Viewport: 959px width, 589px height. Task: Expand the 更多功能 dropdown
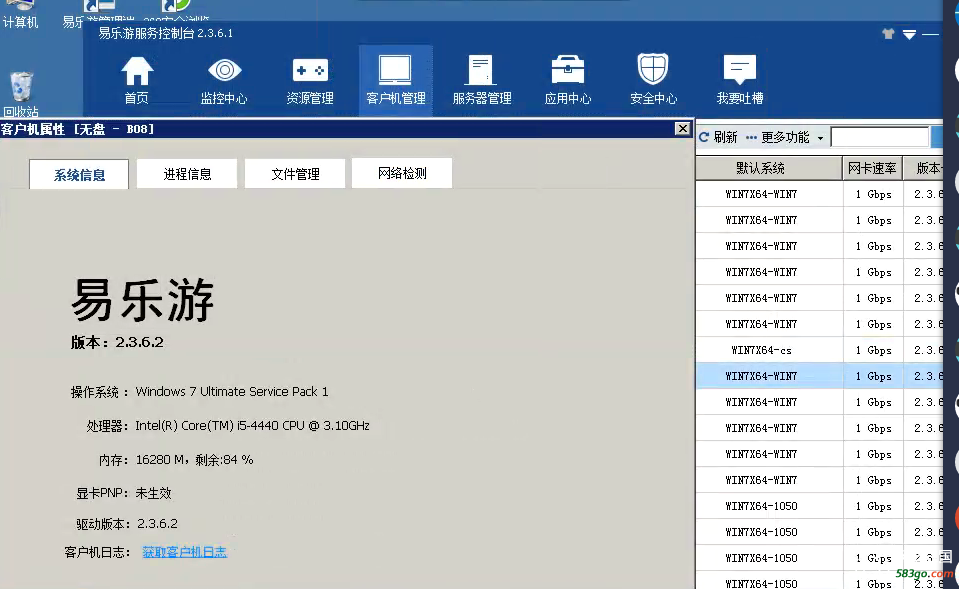(785, 137)
